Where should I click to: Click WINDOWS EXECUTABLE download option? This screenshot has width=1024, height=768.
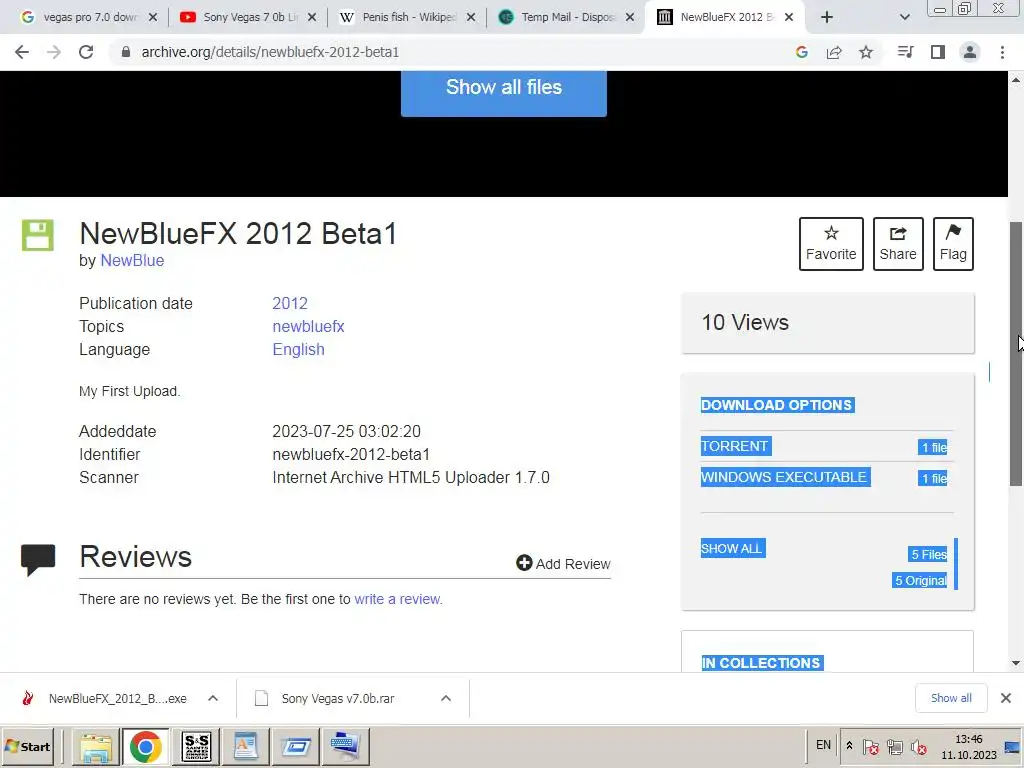784,477
